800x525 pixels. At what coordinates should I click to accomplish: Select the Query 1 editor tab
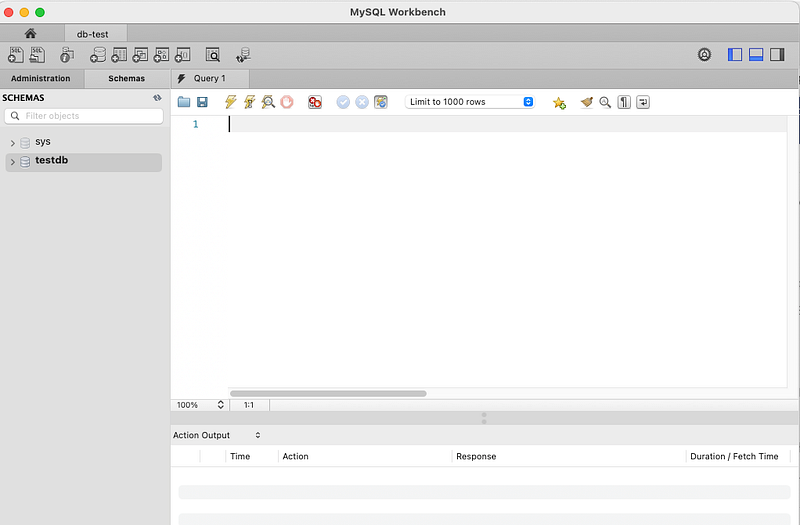(210, 79)
